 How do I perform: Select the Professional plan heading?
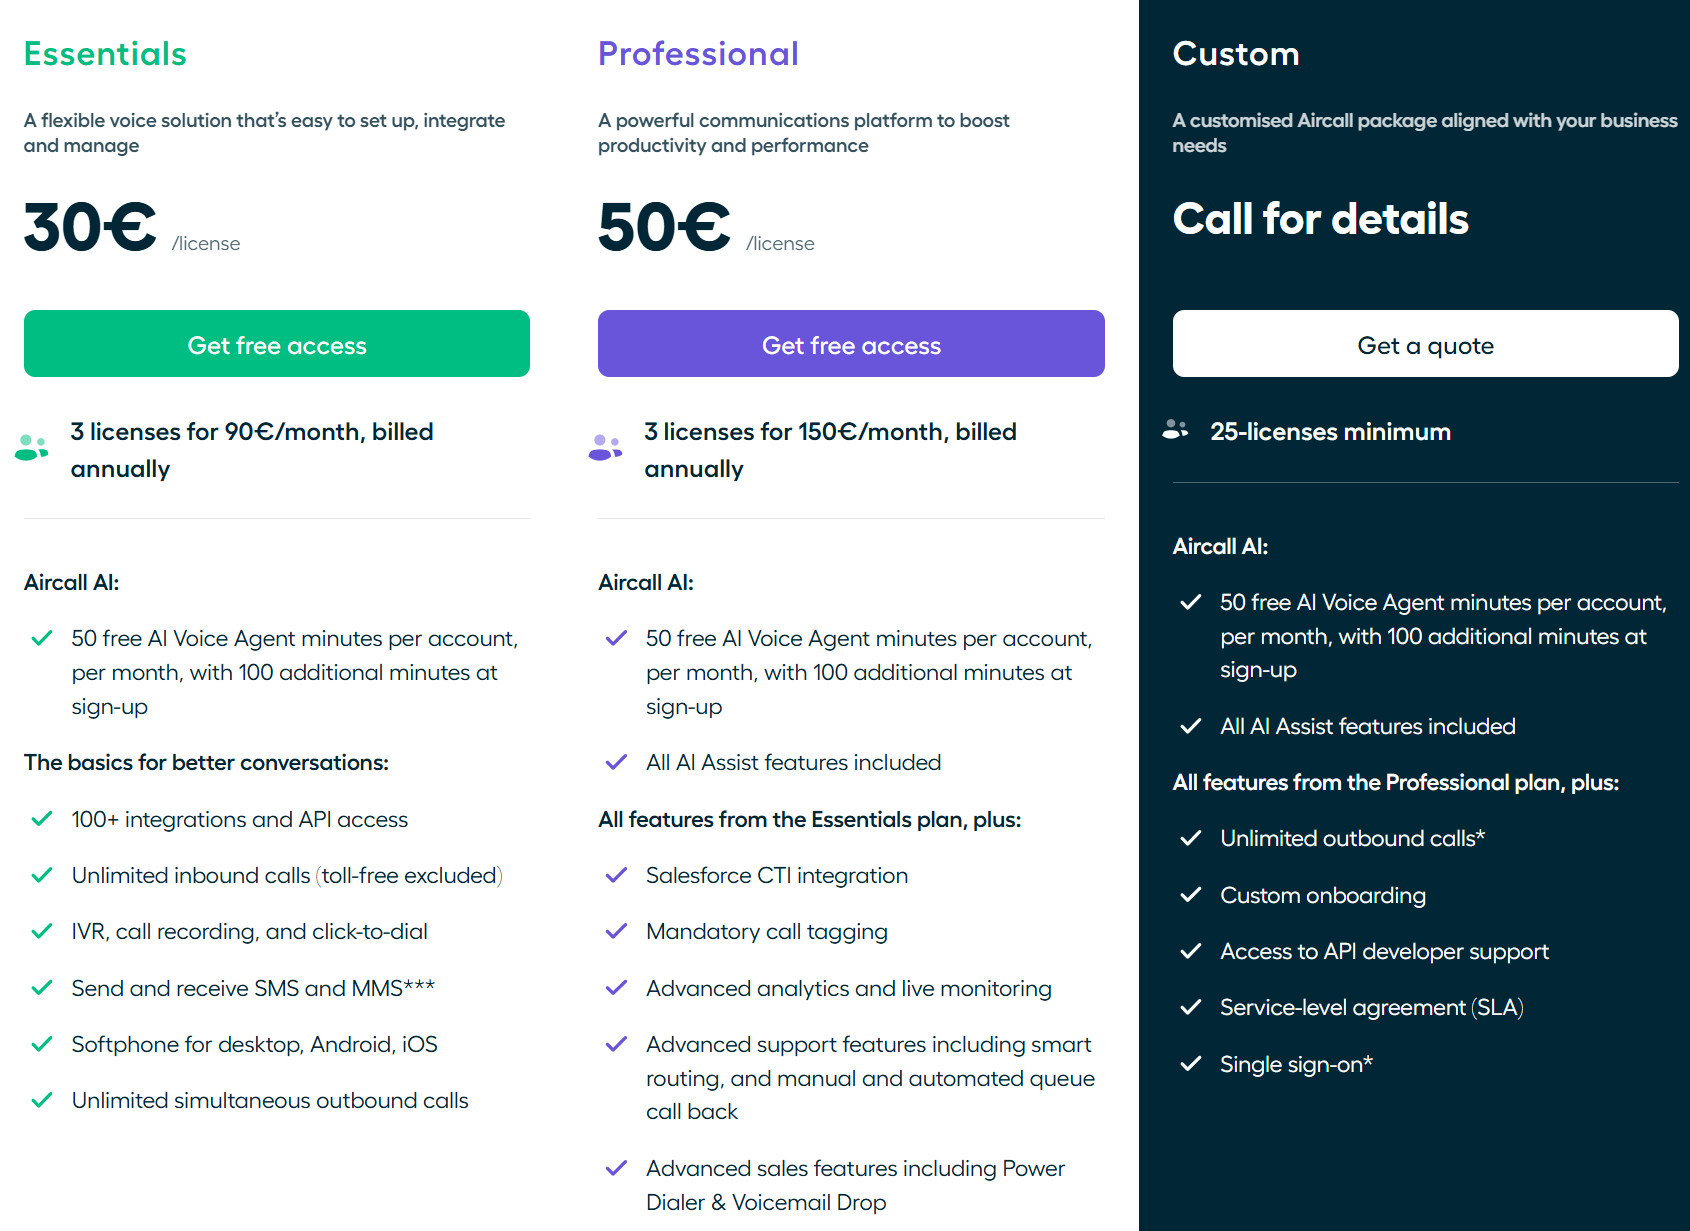coord(698,54)
